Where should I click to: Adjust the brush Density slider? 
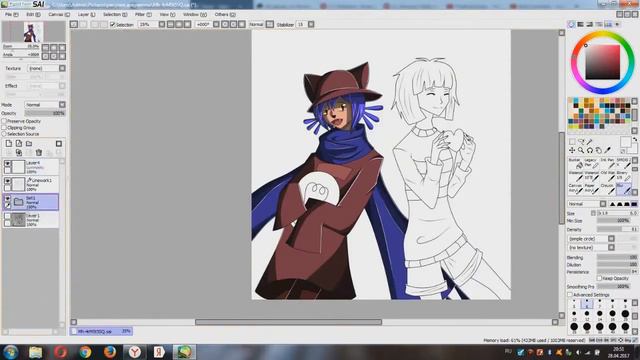point(617,230)
